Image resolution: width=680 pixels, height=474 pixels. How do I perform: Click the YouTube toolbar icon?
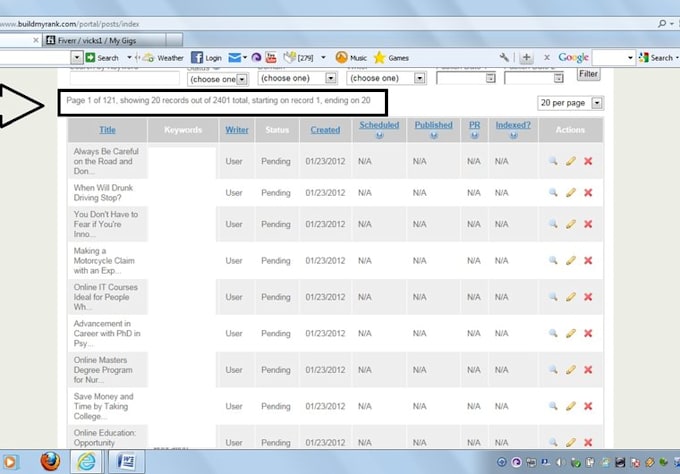coord(271,57)
